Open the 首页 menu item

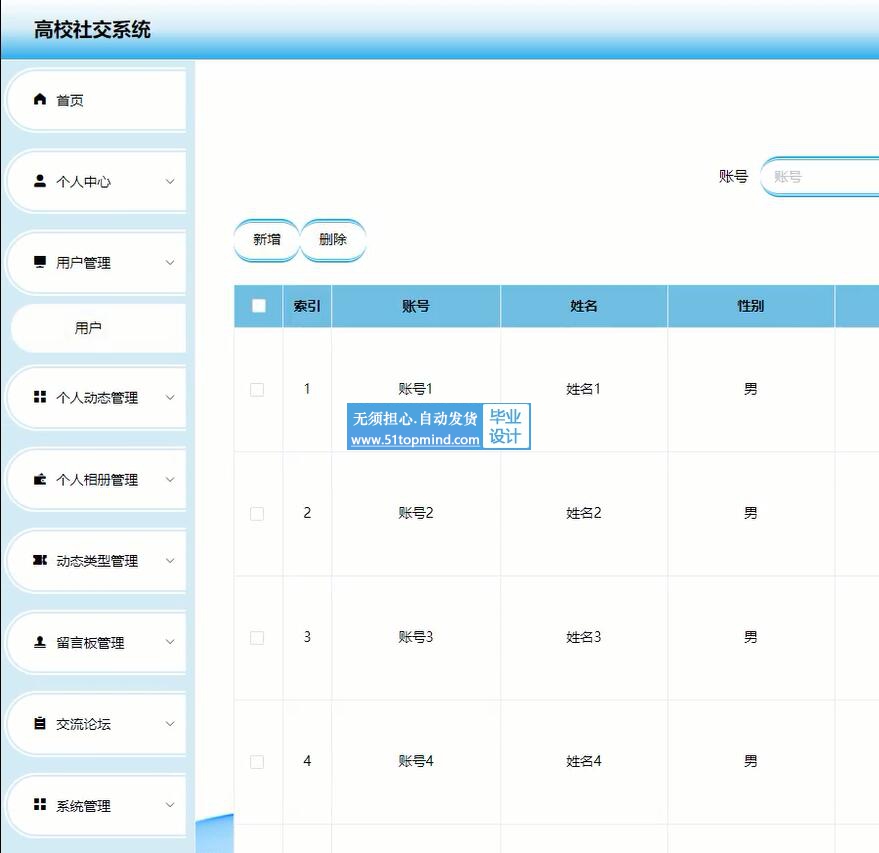[x=96, y=100]
